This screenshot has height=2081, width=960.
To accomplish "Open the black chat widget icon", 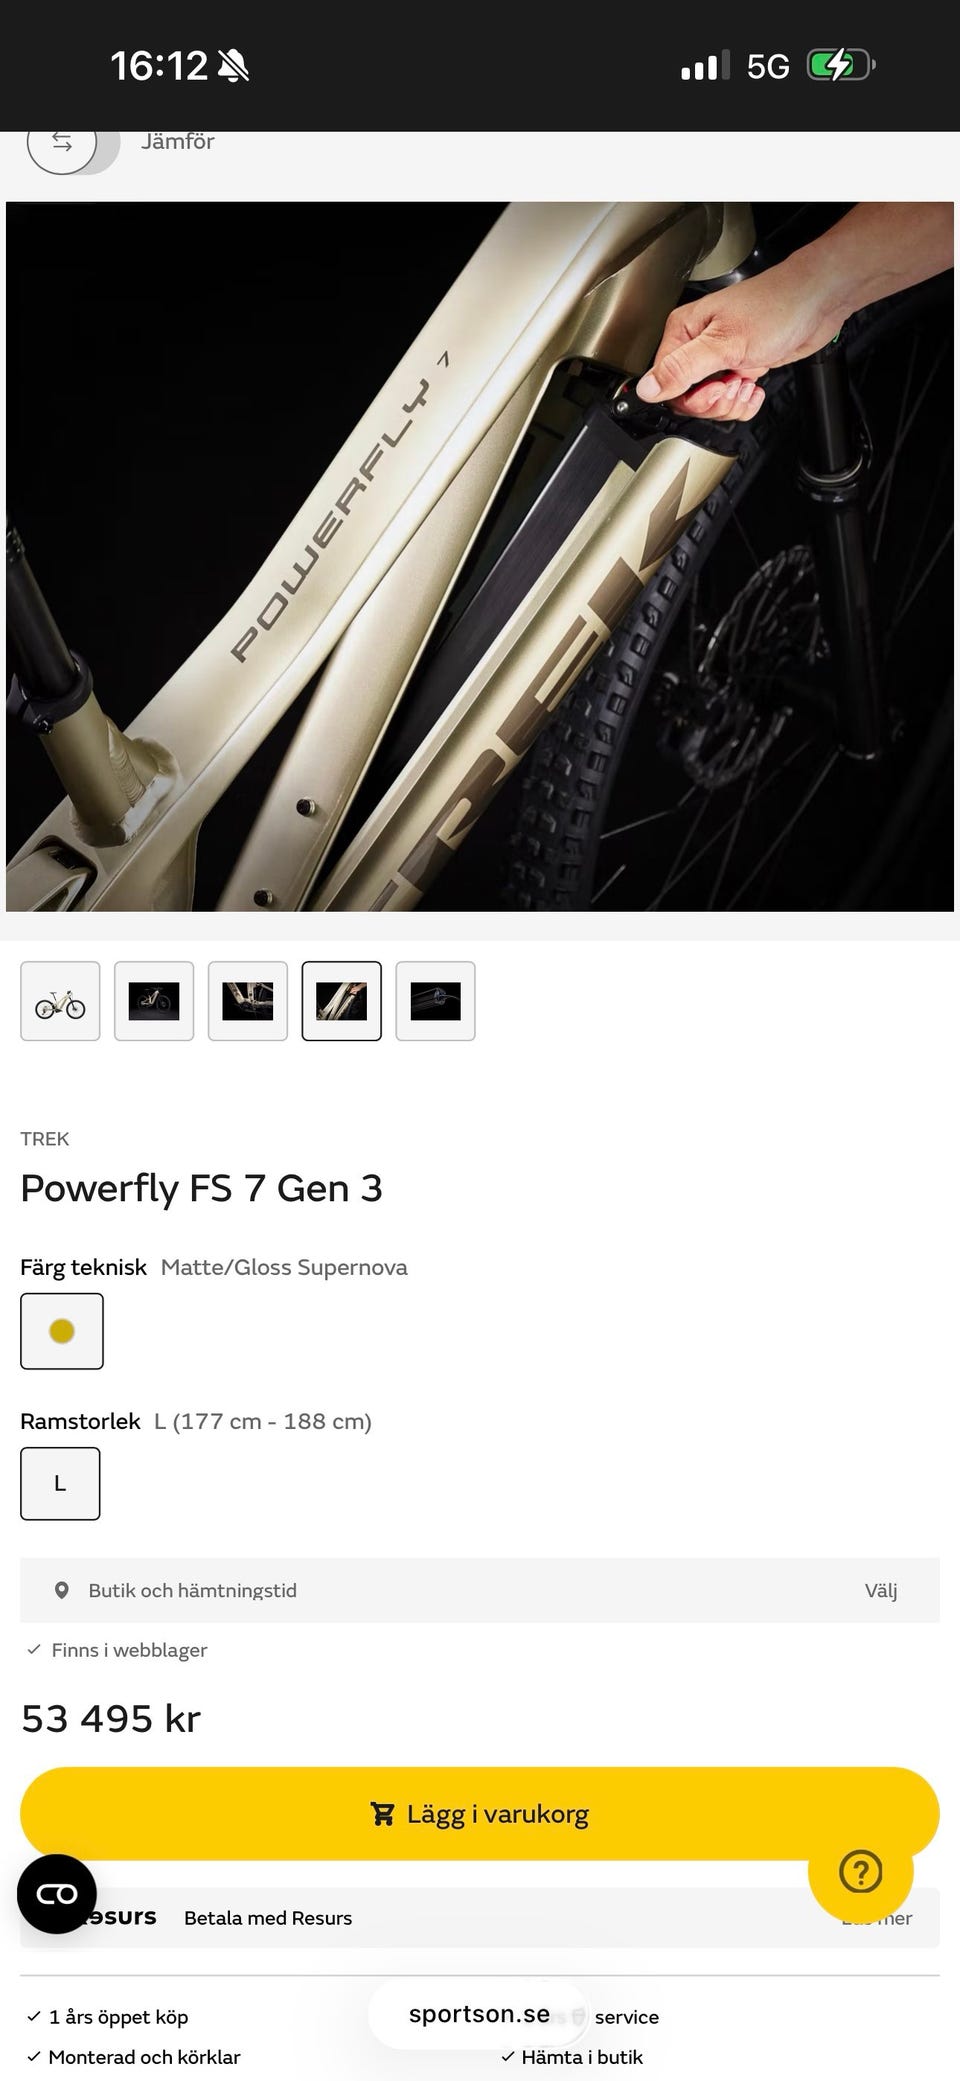I will coord(57,1894).
